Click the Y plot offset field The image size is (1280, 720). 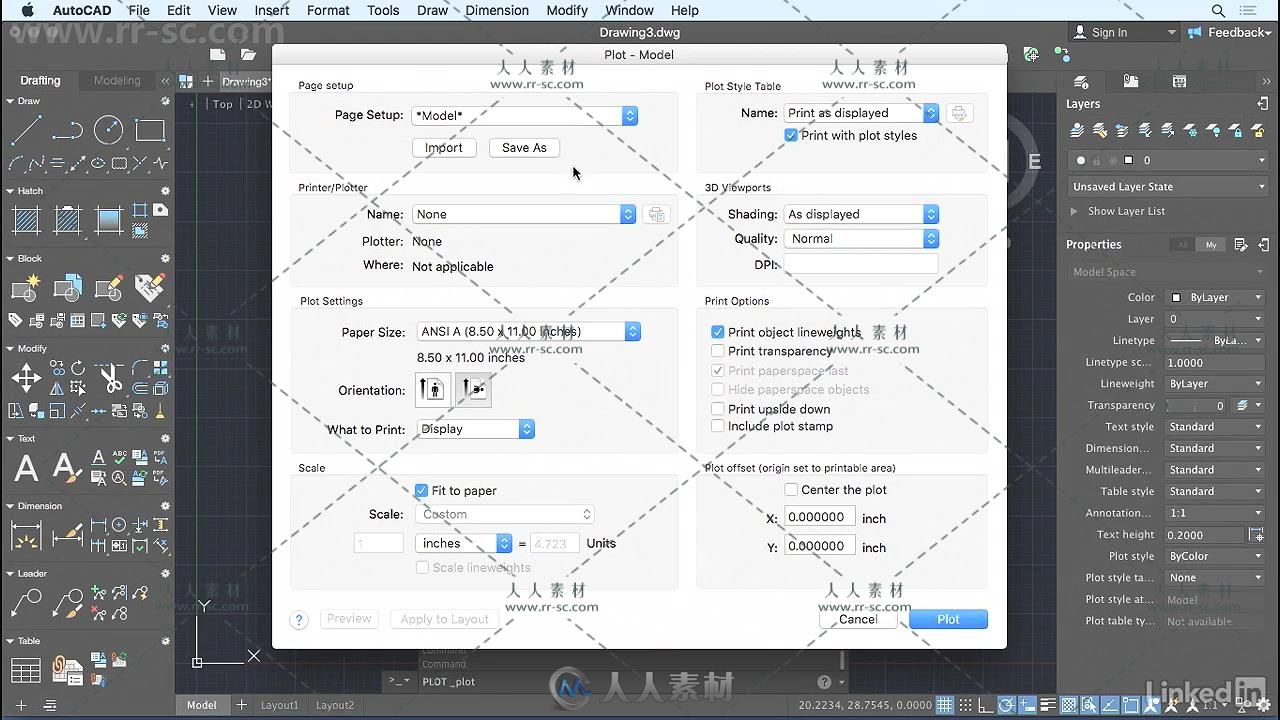(x=820, y=547)
